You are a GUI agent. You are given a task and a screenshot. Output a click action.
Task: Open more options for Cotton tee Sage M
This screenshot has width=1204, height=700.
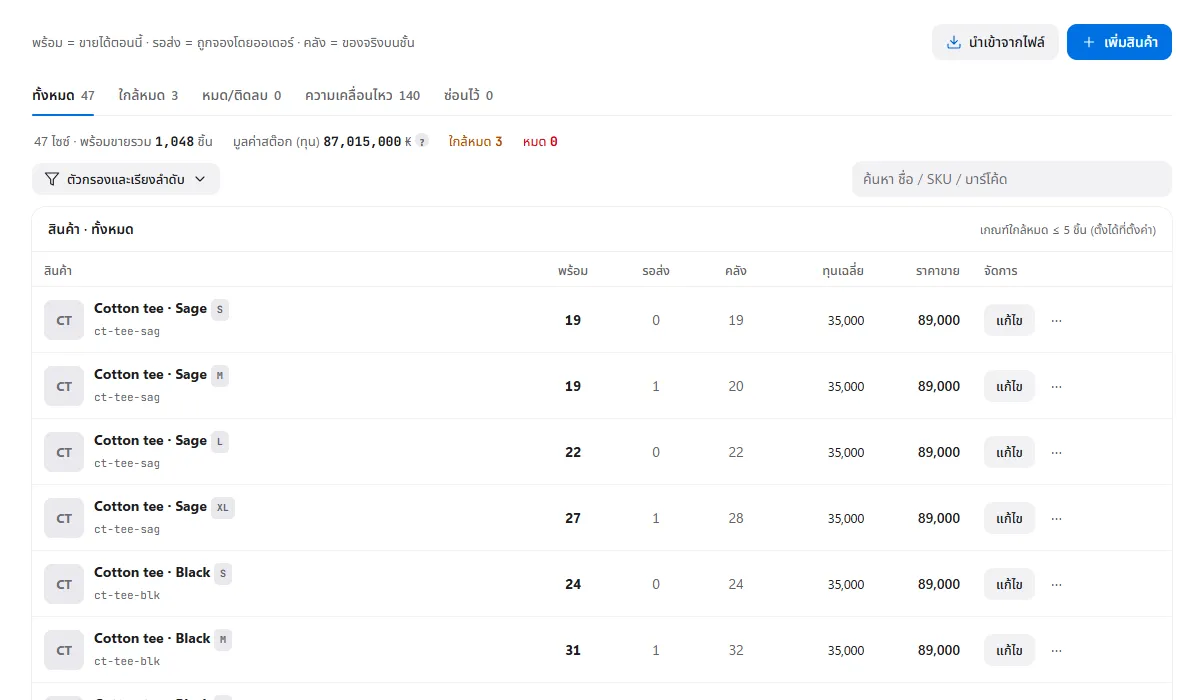click(1056, 387)
